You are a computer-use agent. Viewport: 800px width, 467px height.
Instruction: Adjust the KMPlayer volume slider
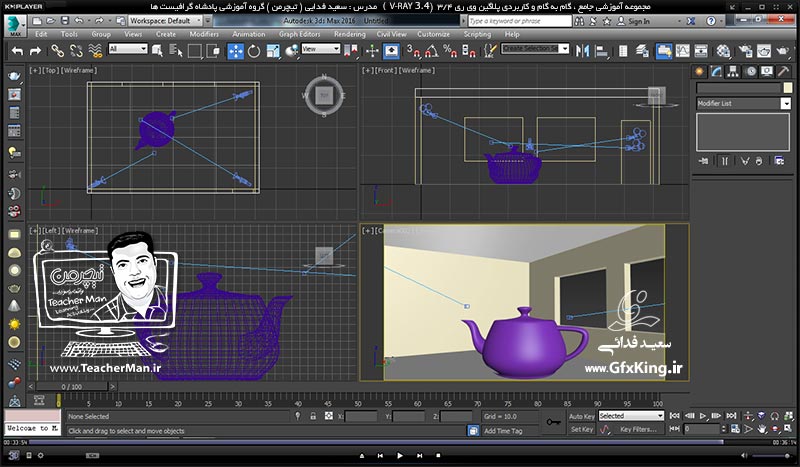point(772,455)
